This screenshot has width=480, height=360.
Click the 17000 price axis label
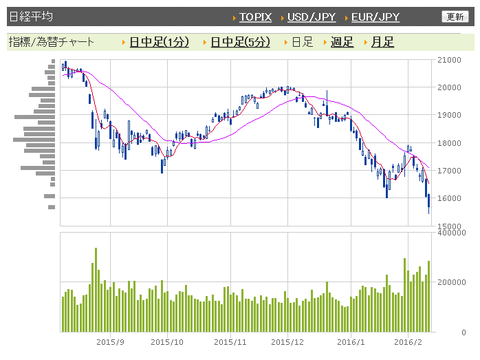[x=449, y=171]
